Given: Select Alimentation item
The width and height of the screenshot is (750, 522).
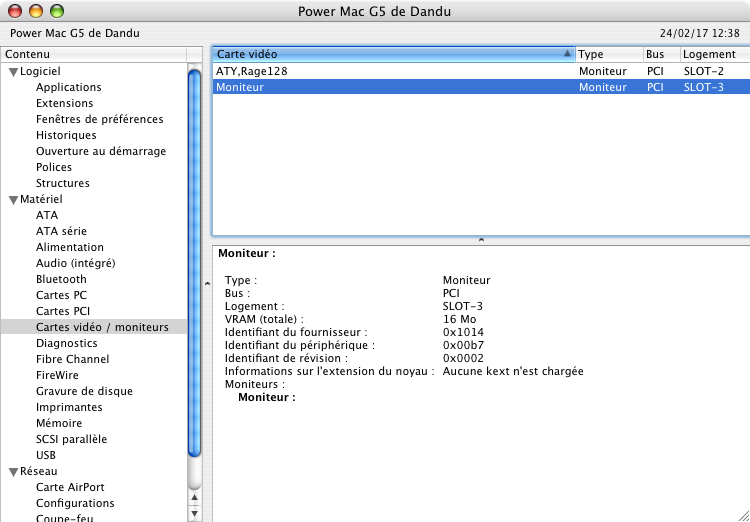Looking at the screenshot, I should tap(70, 247).
